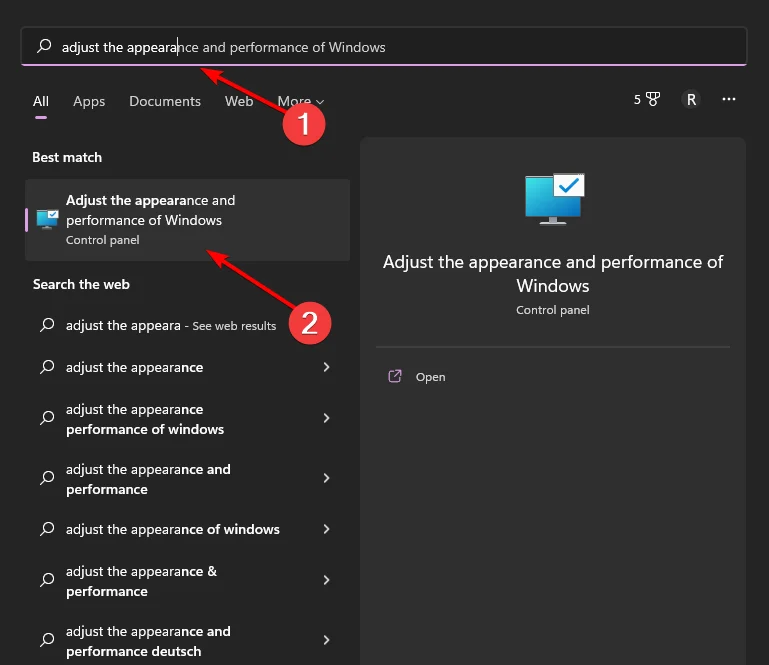The height and width of the screenshot is (665, 769).
Task: Click the Control panel icon in Best match
Action: pos(47,219)
